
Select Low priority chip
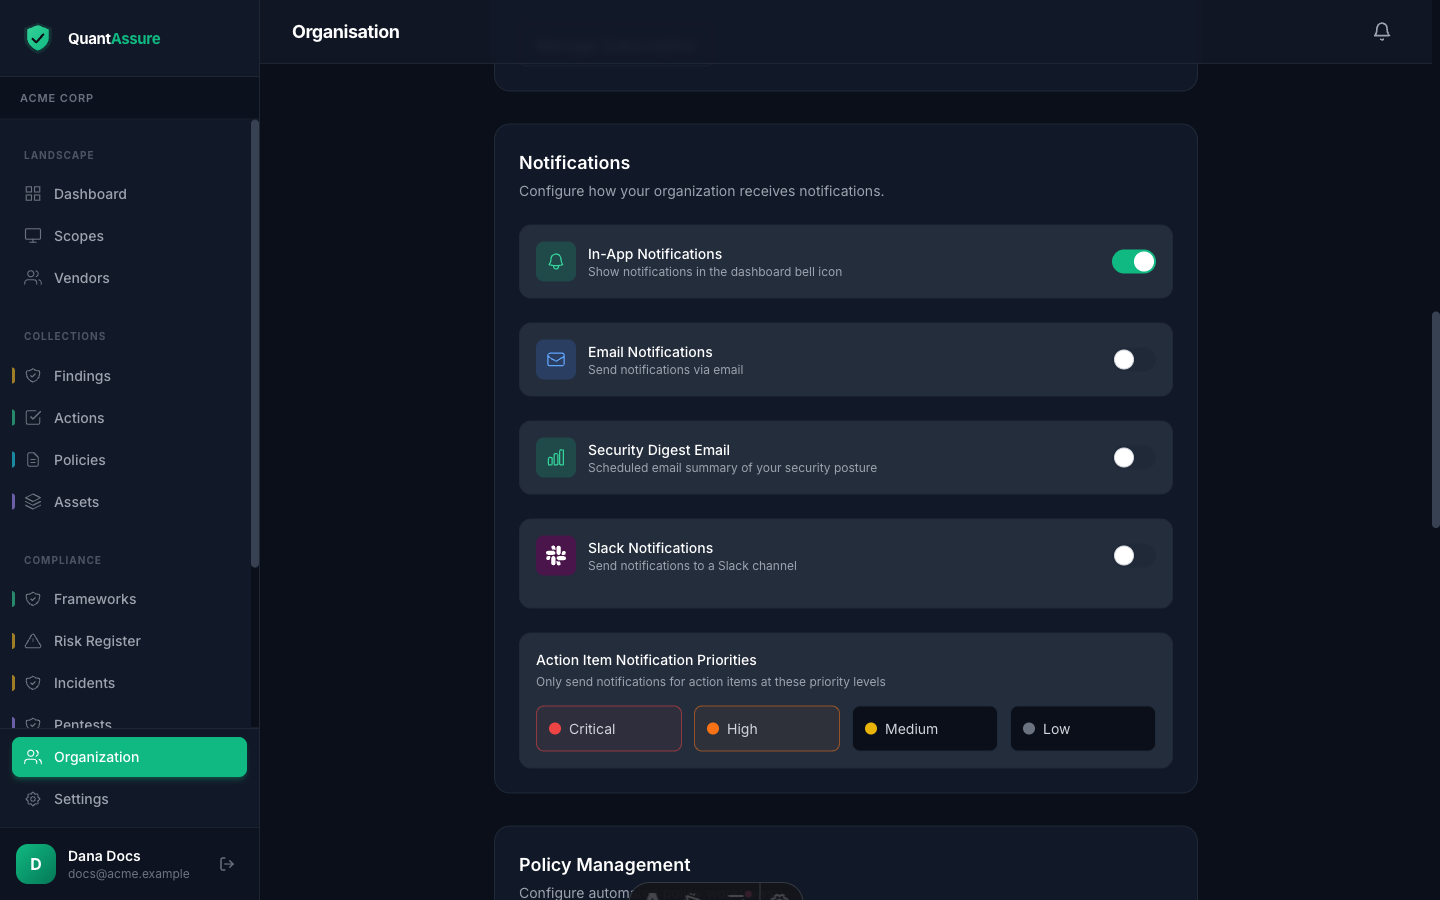[1083, 728]
